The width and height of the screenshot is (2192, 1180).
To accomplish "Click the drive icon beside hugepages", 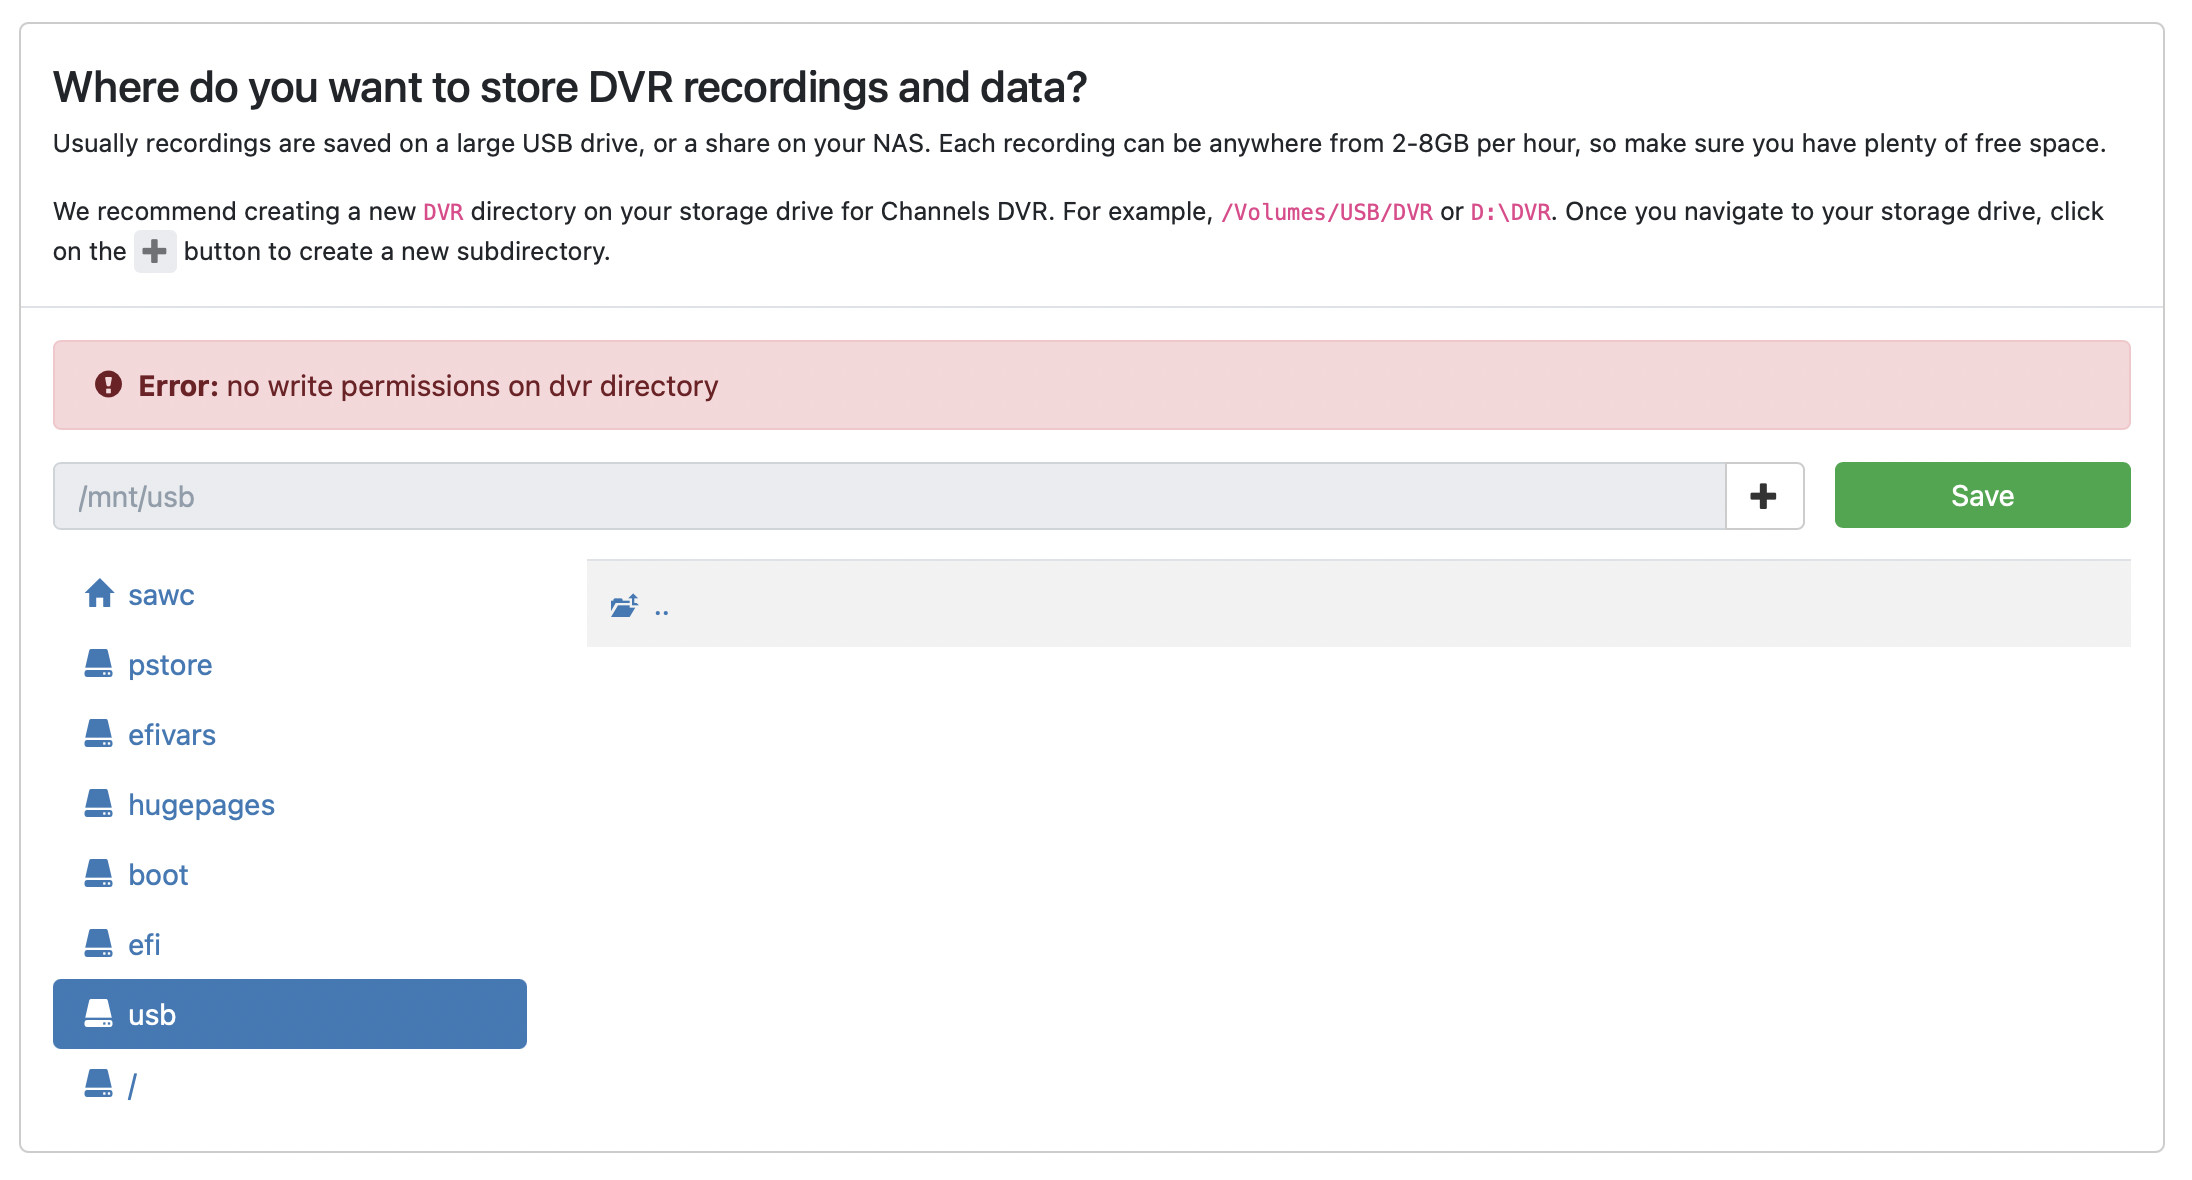I will [99, 804].
